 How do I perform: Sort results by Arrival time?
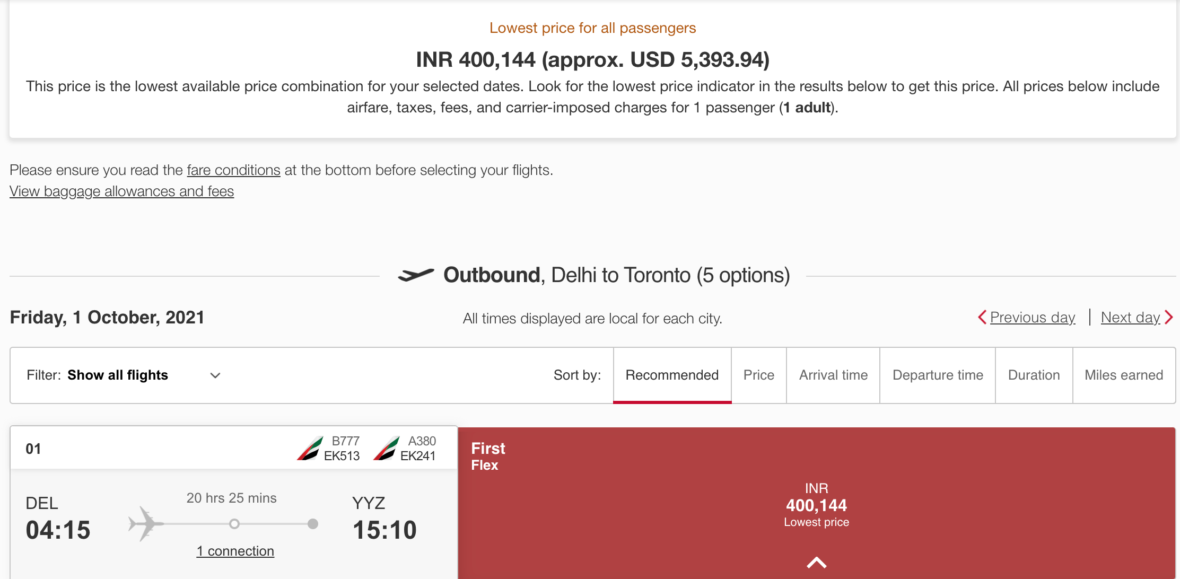tap(832, 375)
